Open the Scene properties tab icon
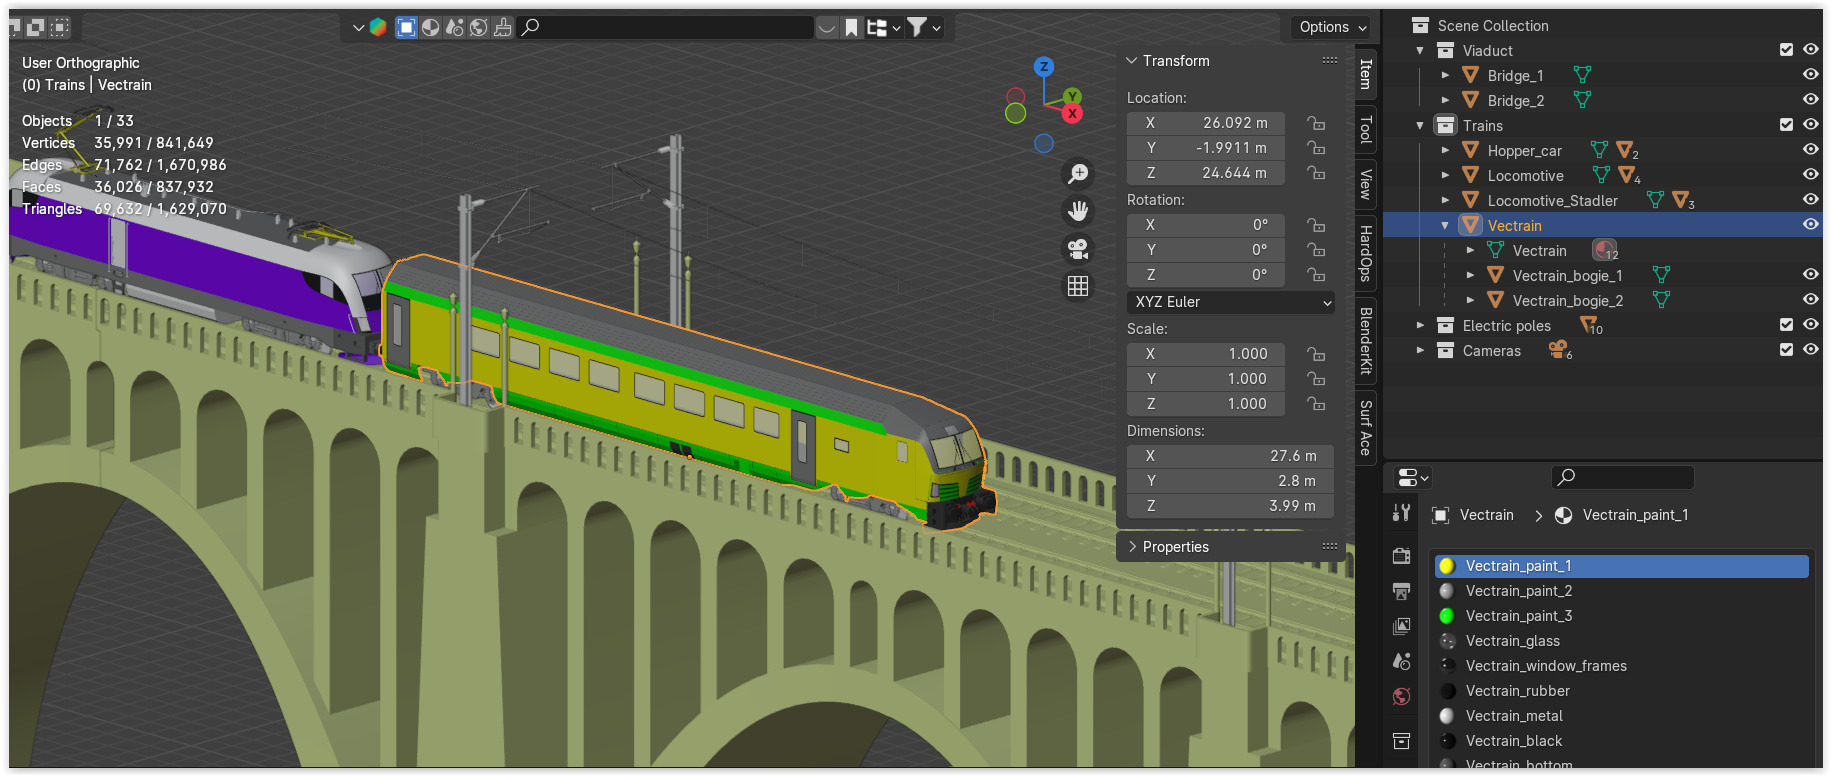The height and width of the screenshot is (776, 1831). pyautogui.click(x=1402, y=661)
